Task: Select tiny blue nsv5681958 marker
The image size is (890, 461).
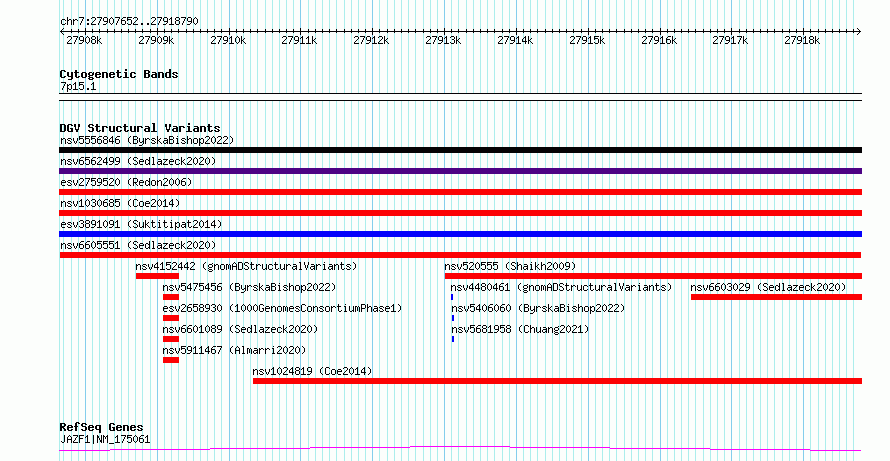Action: [x=453, y=339]
